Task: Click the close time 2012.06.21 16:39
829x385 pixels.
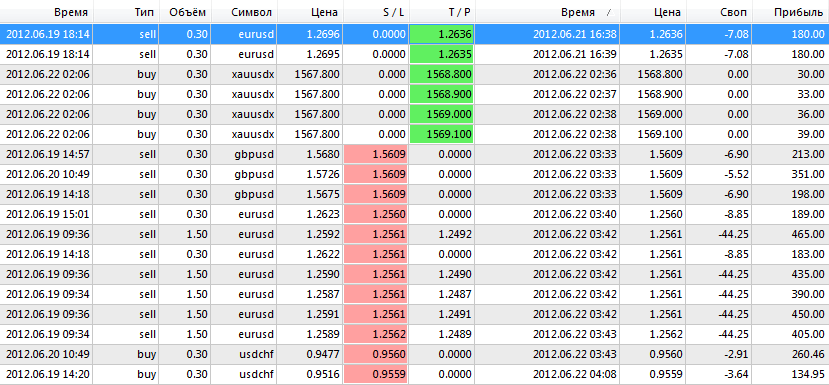Action: click(x=575, y=54)
